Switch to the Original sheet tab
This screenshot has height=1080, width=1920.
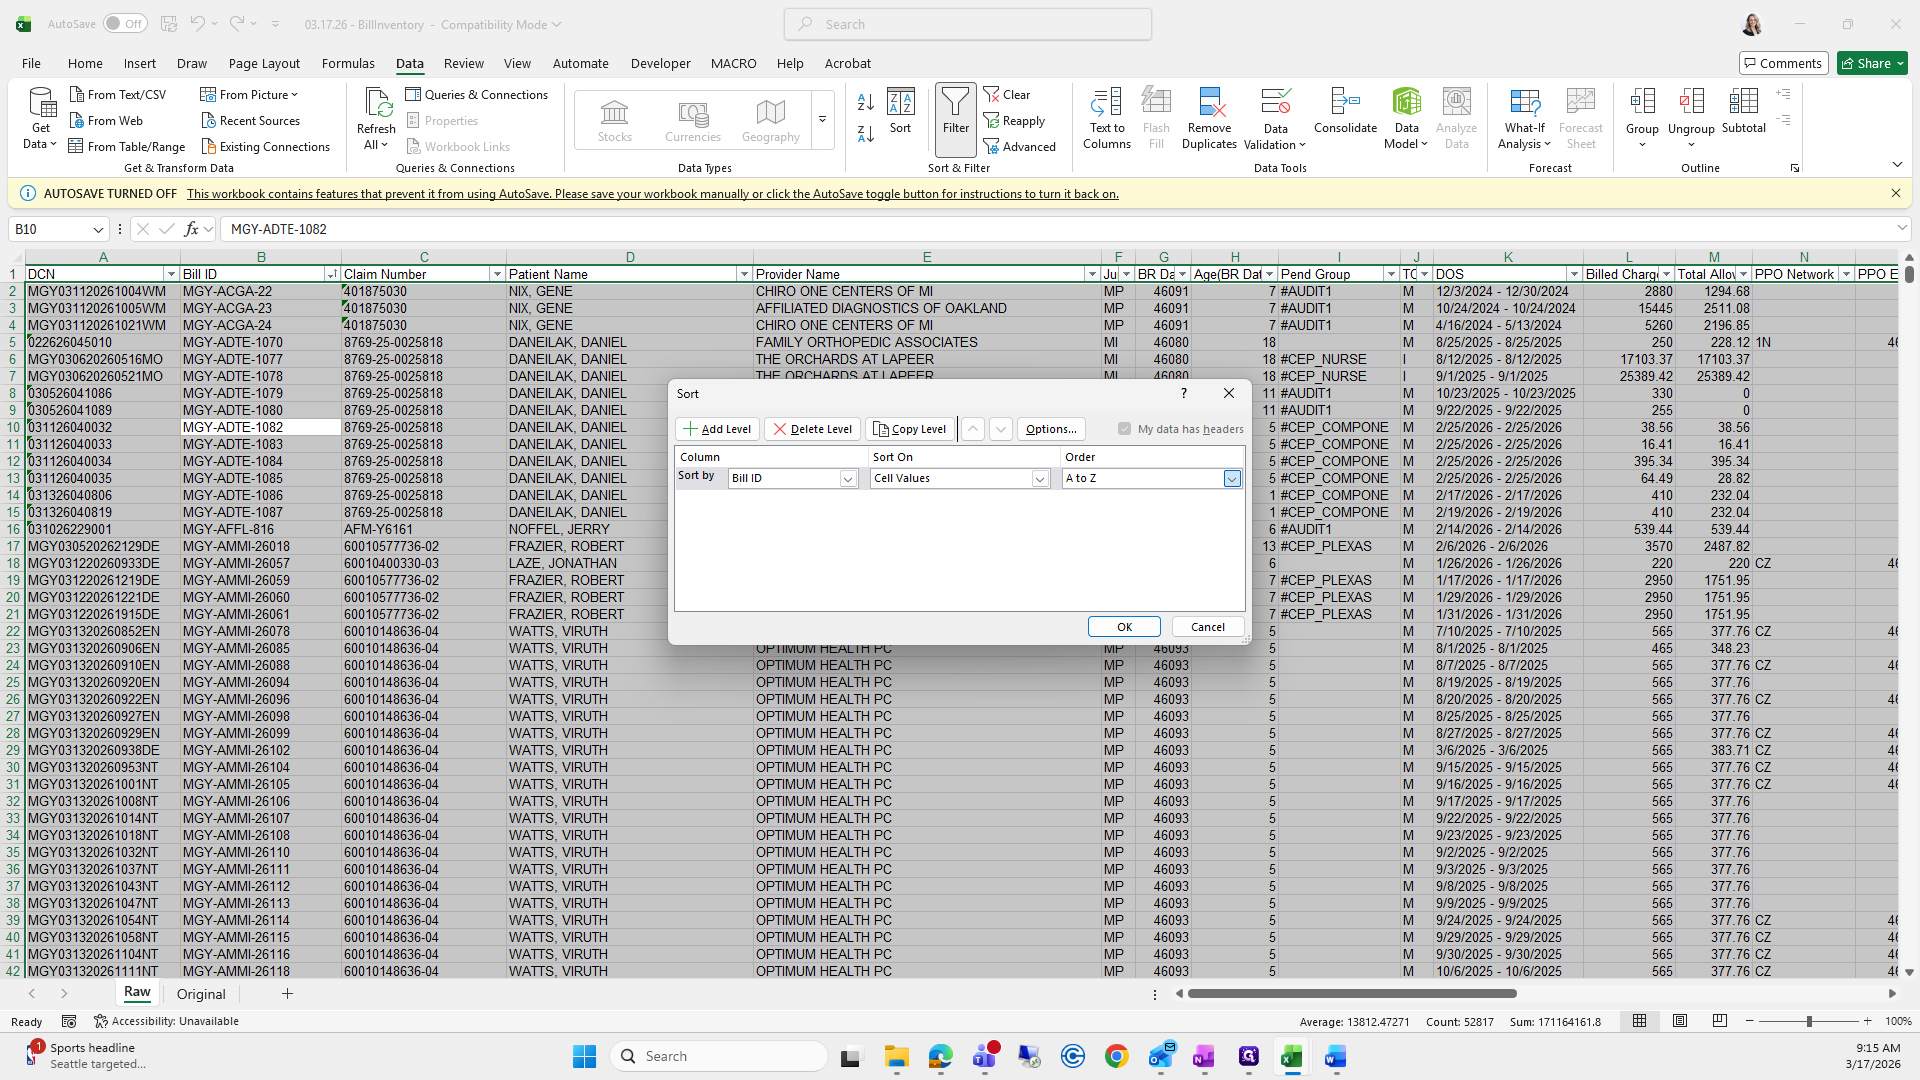[x=201, y=994]
